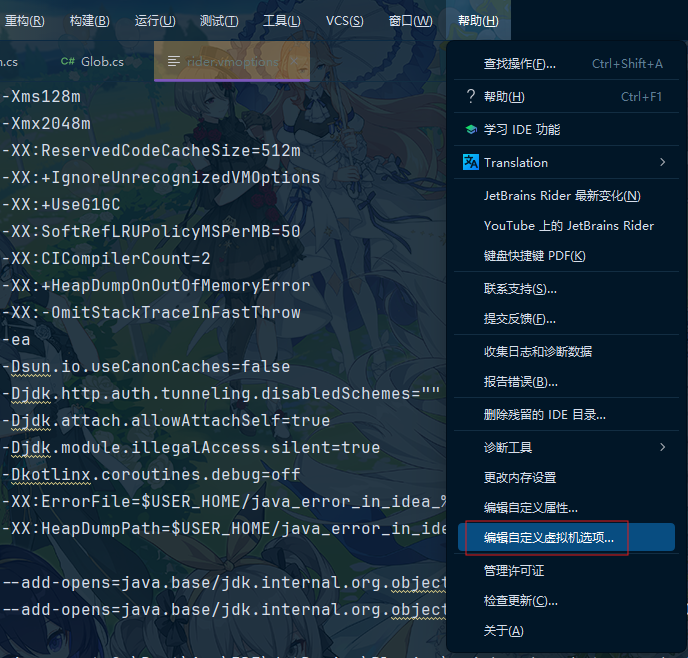Open the 帮助(H) menu in menu bar

478,21
